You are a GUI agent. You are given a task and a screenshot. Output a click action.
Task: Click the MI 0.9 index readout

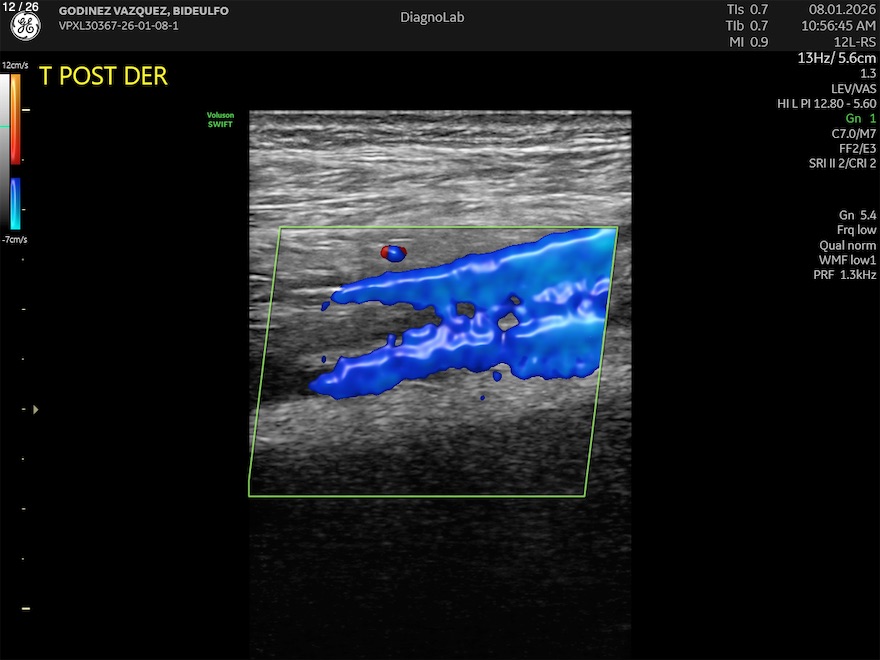pyautogui.click(x=747, y=42)
